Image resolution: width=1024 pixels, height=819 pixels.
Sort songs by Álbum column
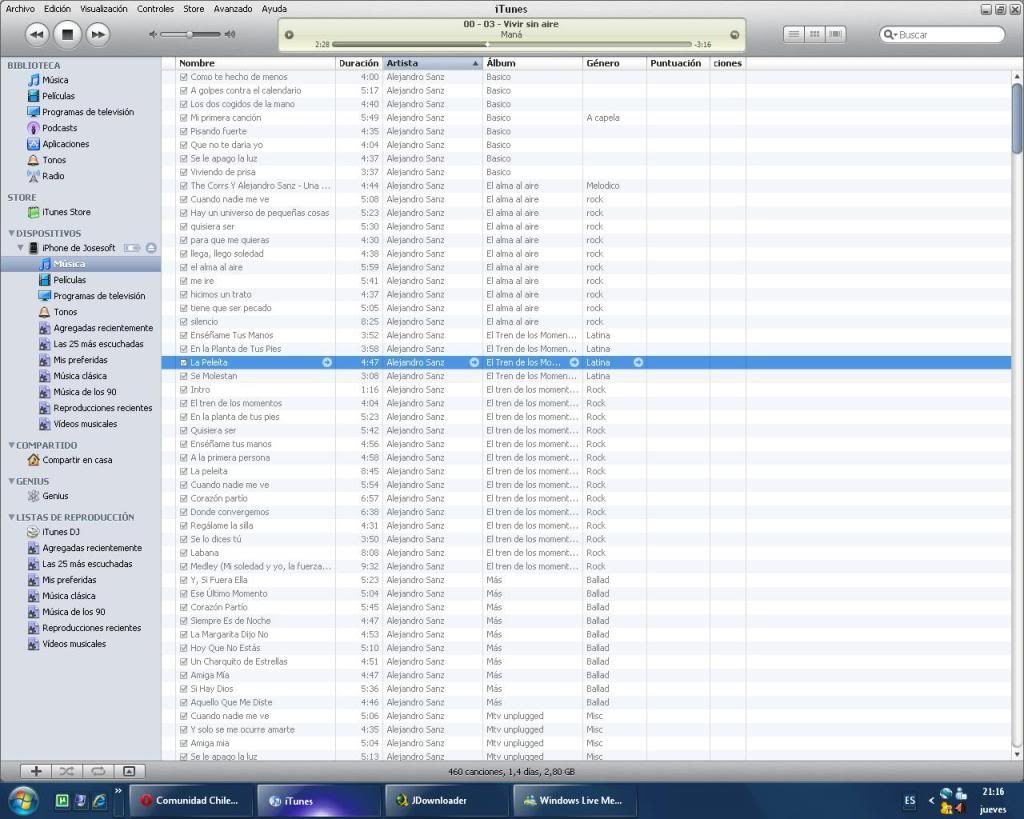(x=532, y=63)
